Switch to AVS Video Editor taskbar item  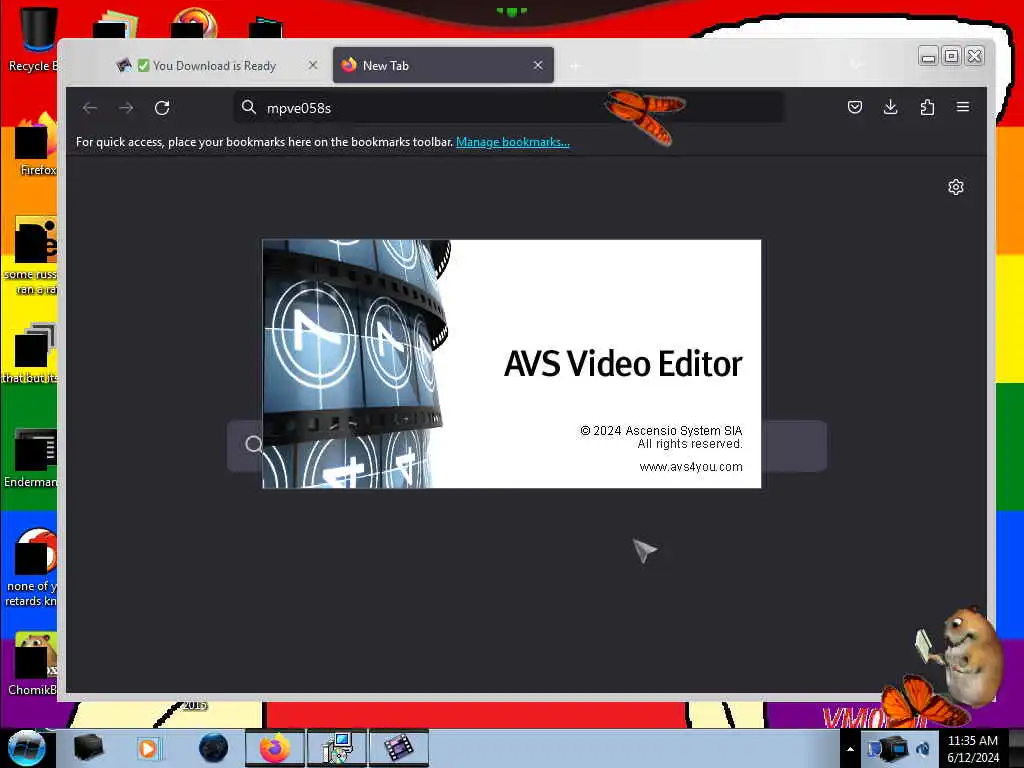tap(399, 748)
